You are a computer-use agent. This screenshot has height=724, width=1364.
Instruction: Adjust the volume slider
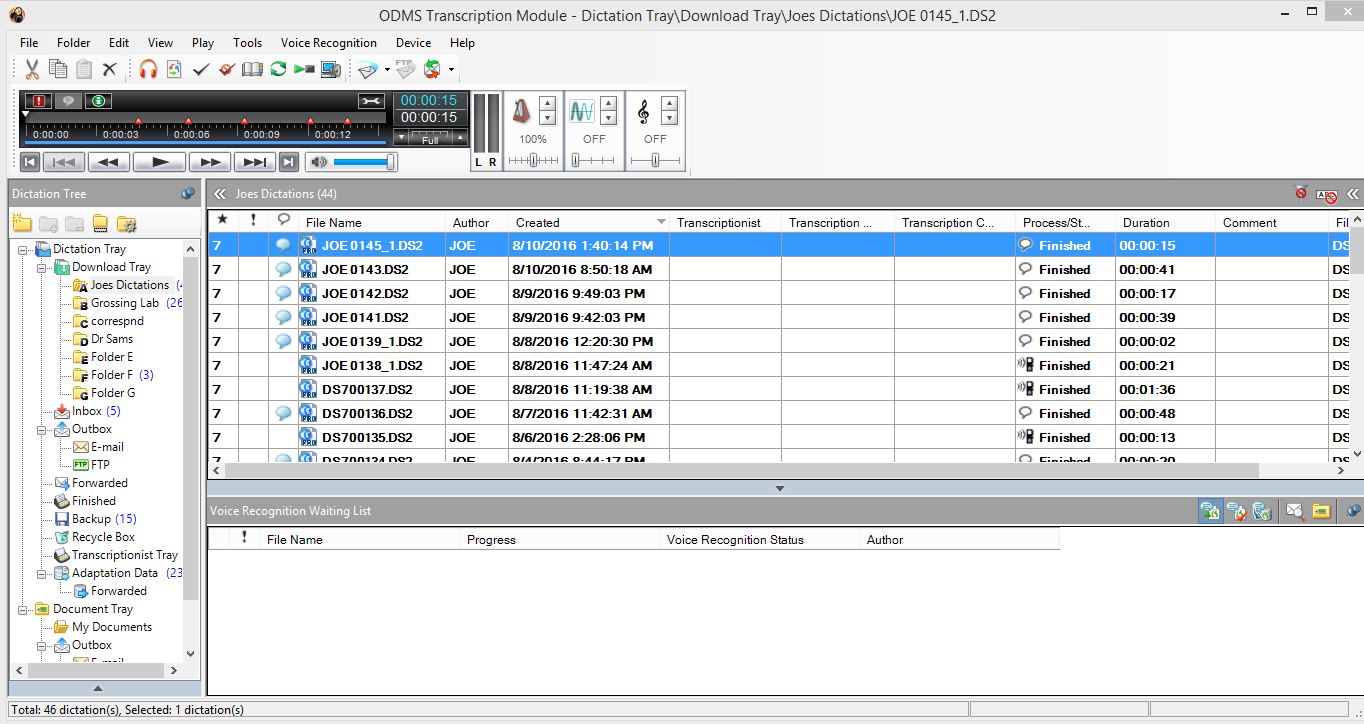click(x=365, y=162)
